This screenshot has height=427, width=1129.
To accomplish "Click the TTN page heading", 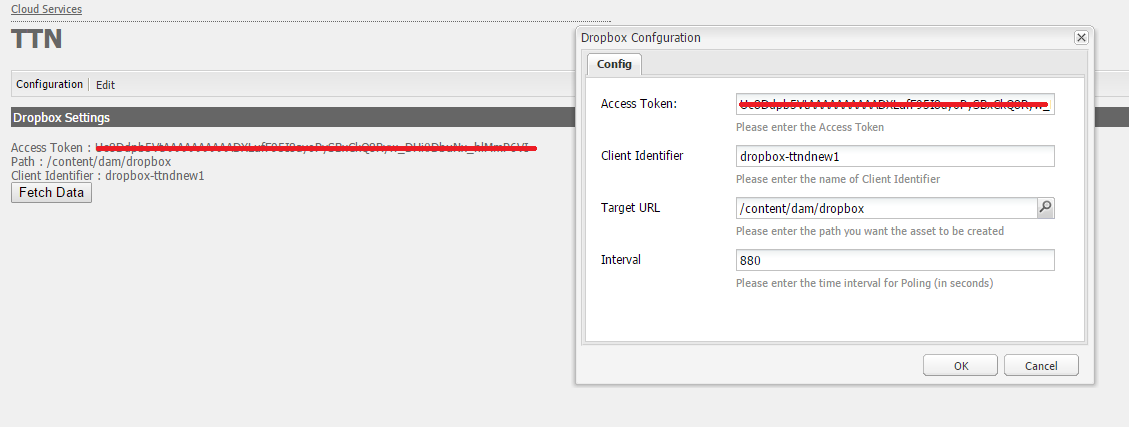I will coord(37,39).
